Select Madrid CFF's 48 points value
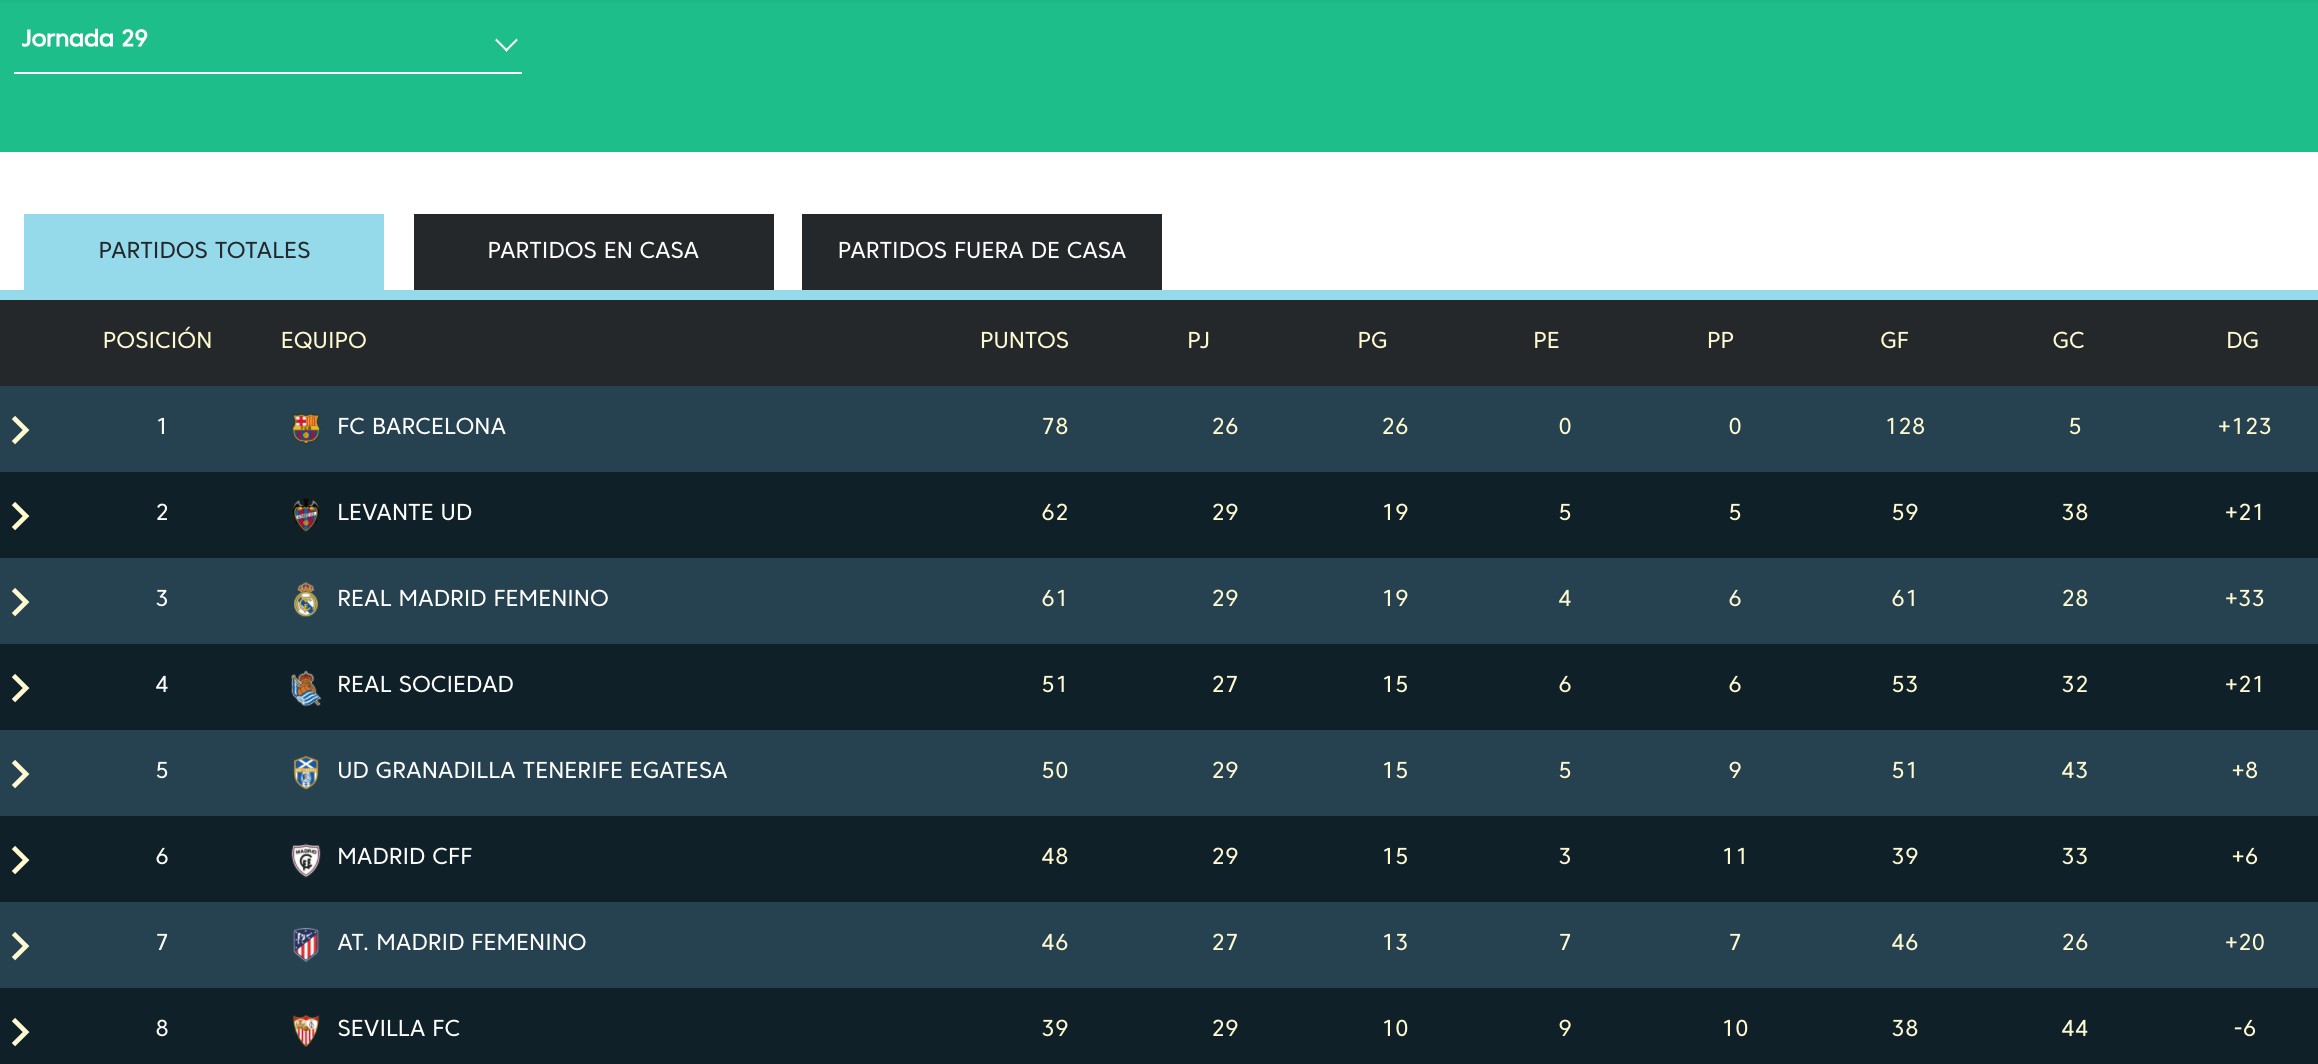Image resolution: width=2318 pixels, height=1064 pixels. tap(1055, 857)
